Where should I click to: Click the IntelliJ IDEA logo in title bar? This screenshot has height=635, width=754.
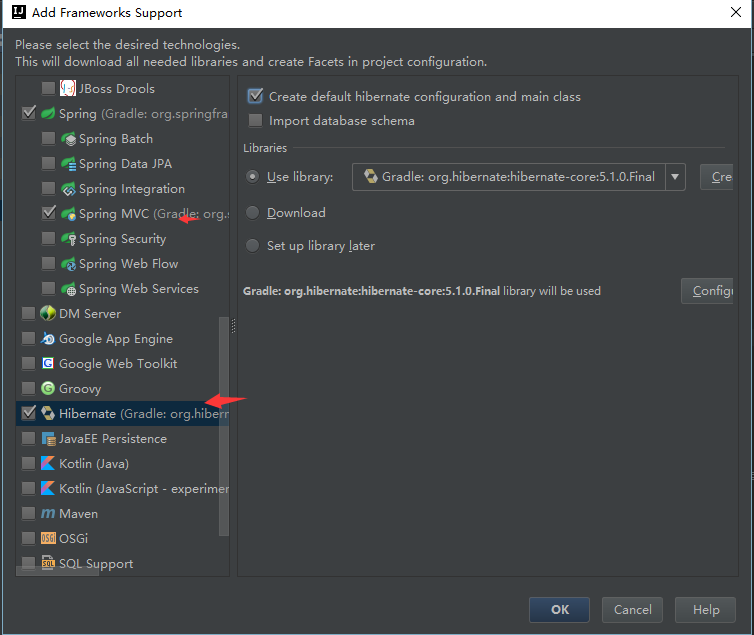pos(19,12)
